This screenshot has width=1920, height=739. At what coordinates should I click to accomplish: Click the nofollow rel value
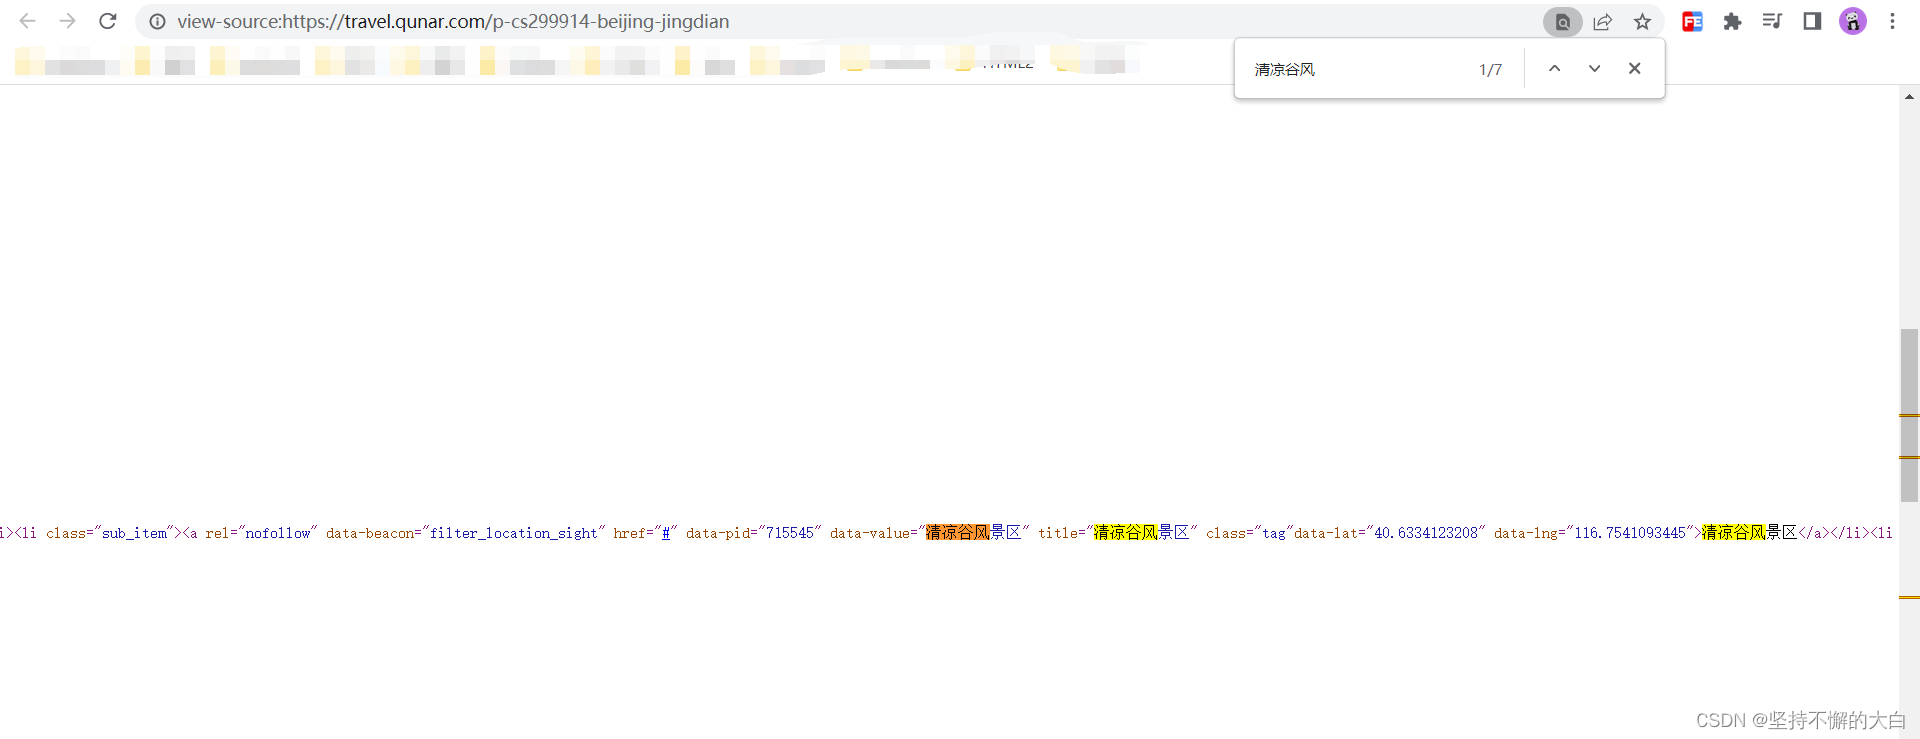click(278, 533)
